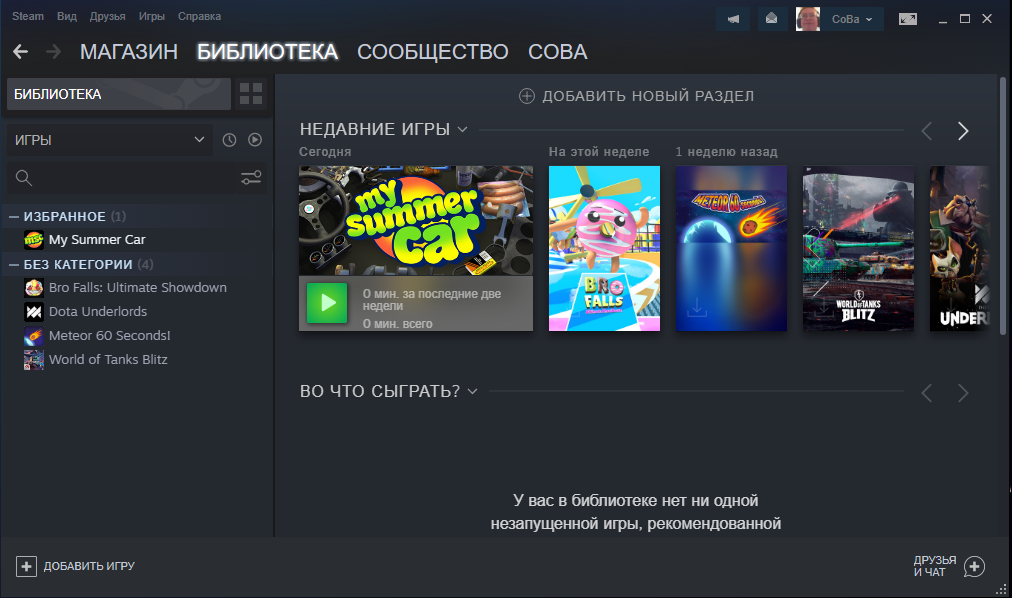Collapse the БЕЗ КАТЕГОРИИ category

pyautogui.click(x=14, y=264)
